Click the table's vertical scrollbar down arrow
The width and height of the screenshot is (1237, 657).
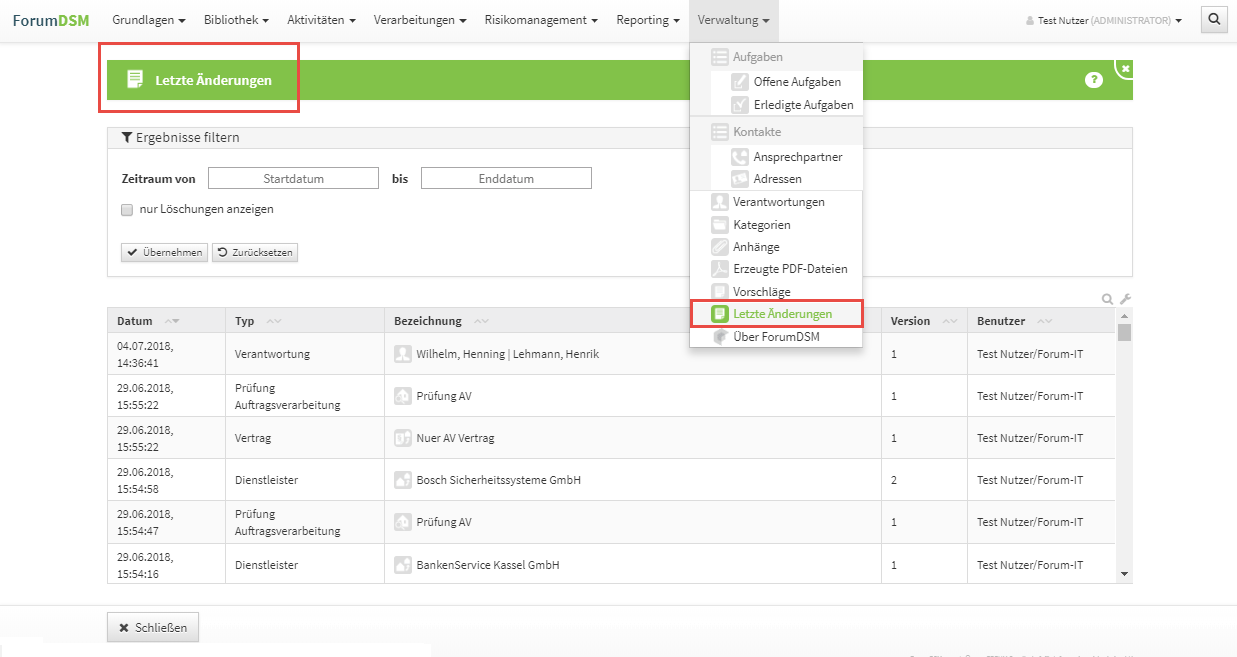(1124, 574)
